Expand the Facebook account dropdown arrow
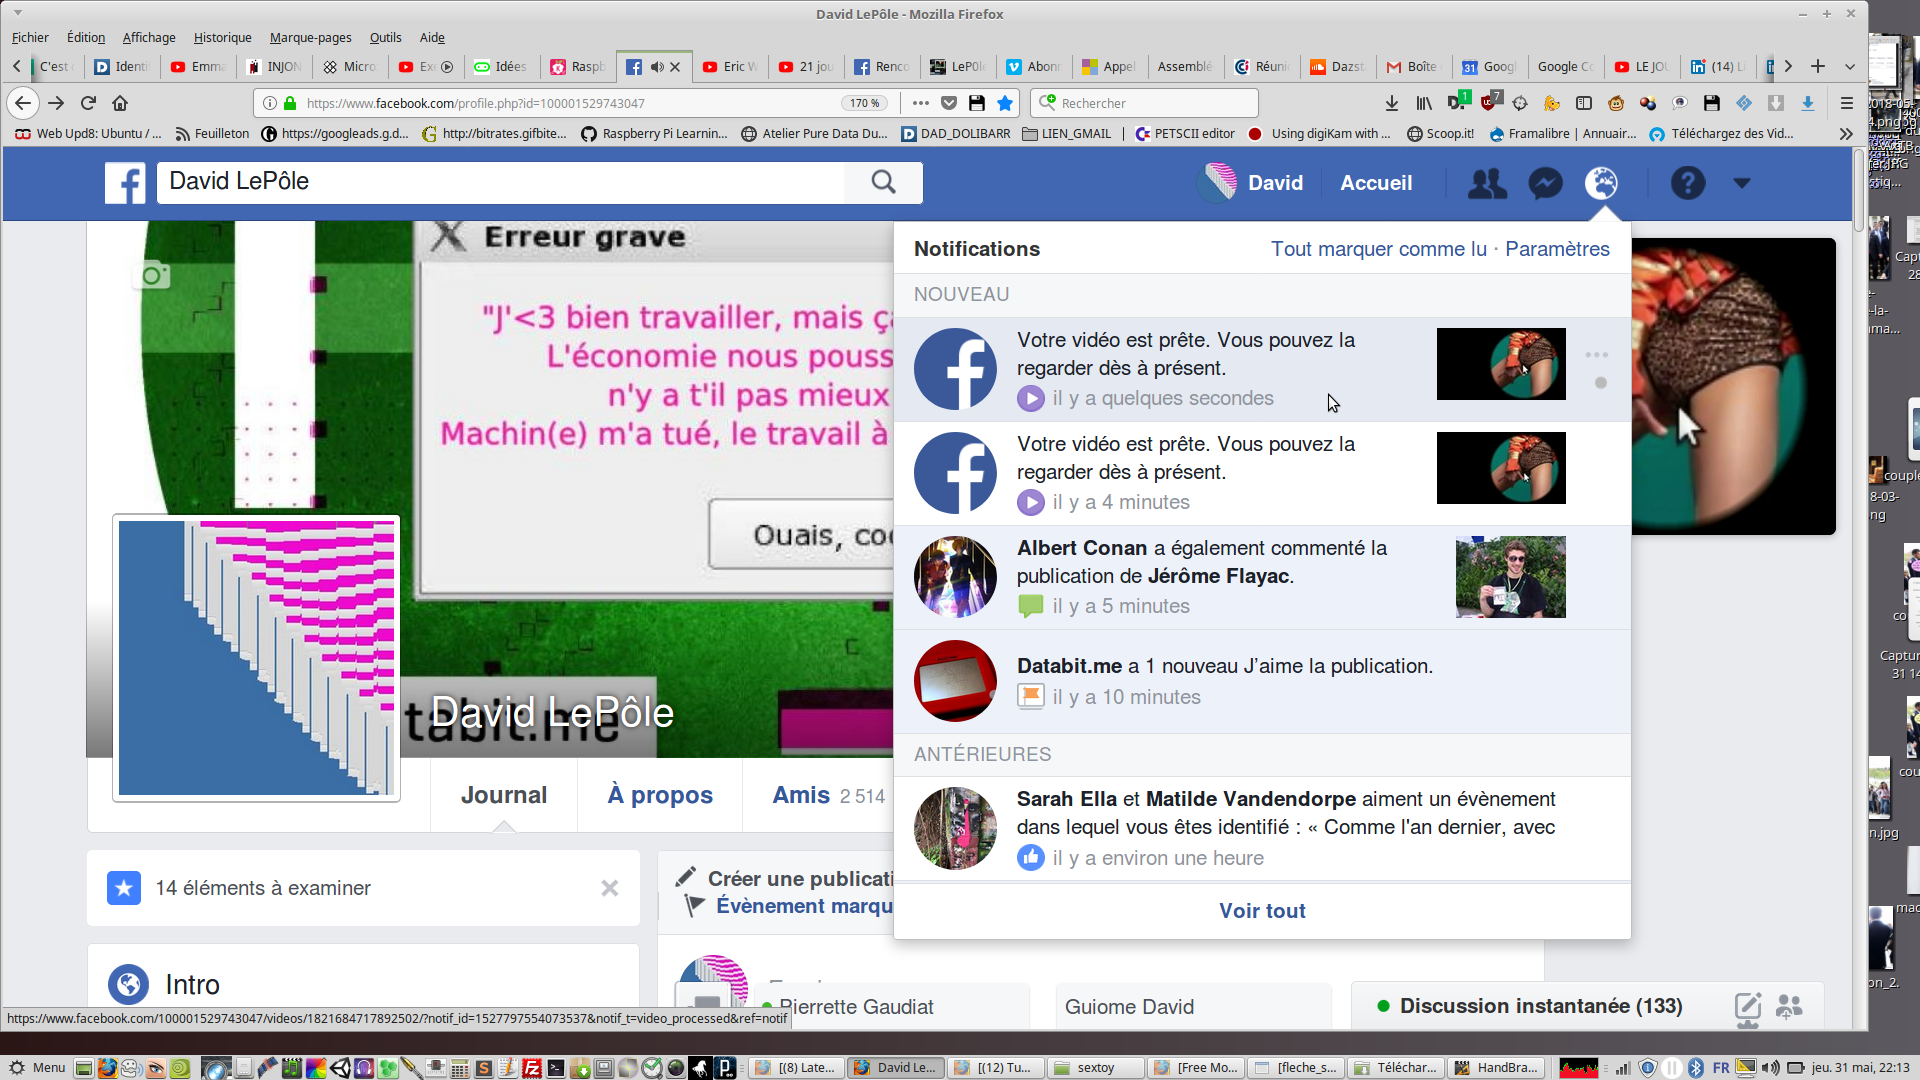 tap(1741, 183)
